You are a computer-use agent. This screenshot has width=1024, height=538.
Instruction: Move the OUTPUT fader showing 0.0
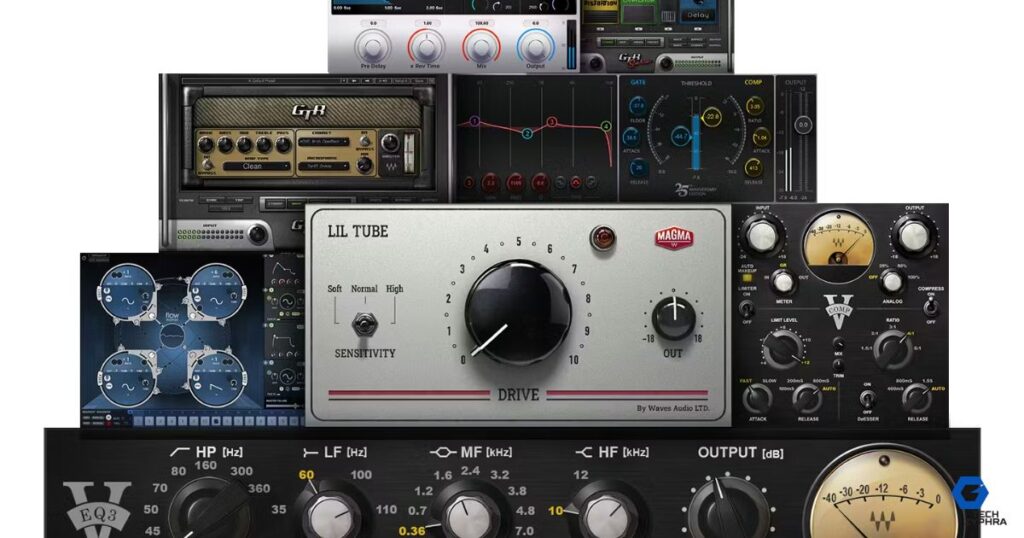[x=803, y=124]
